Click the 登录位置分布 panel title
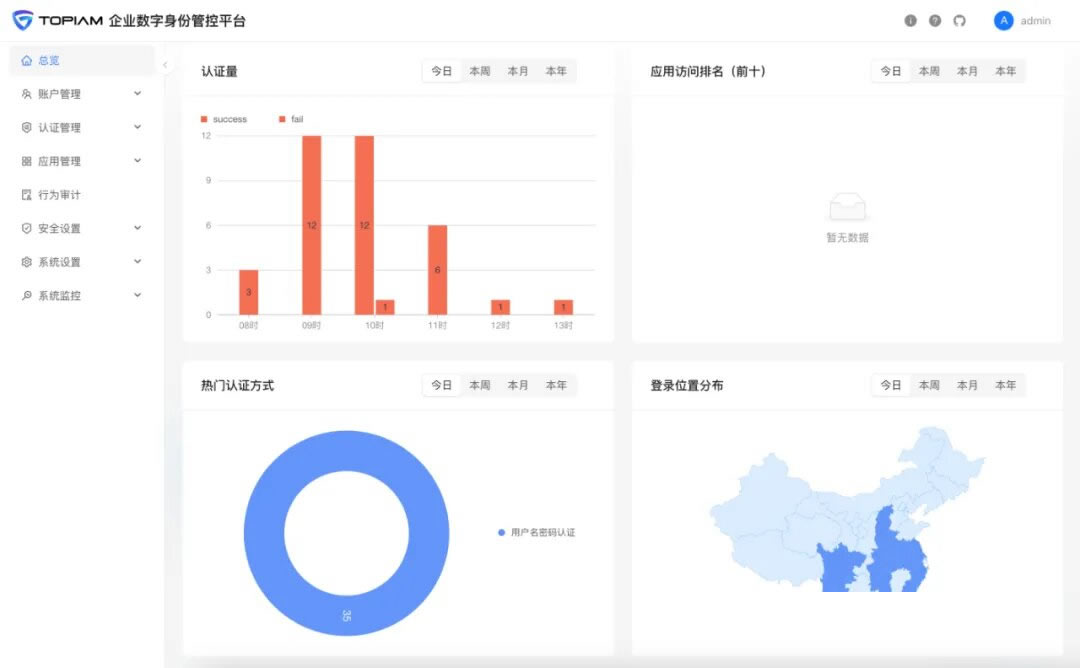 click(687, 385)
